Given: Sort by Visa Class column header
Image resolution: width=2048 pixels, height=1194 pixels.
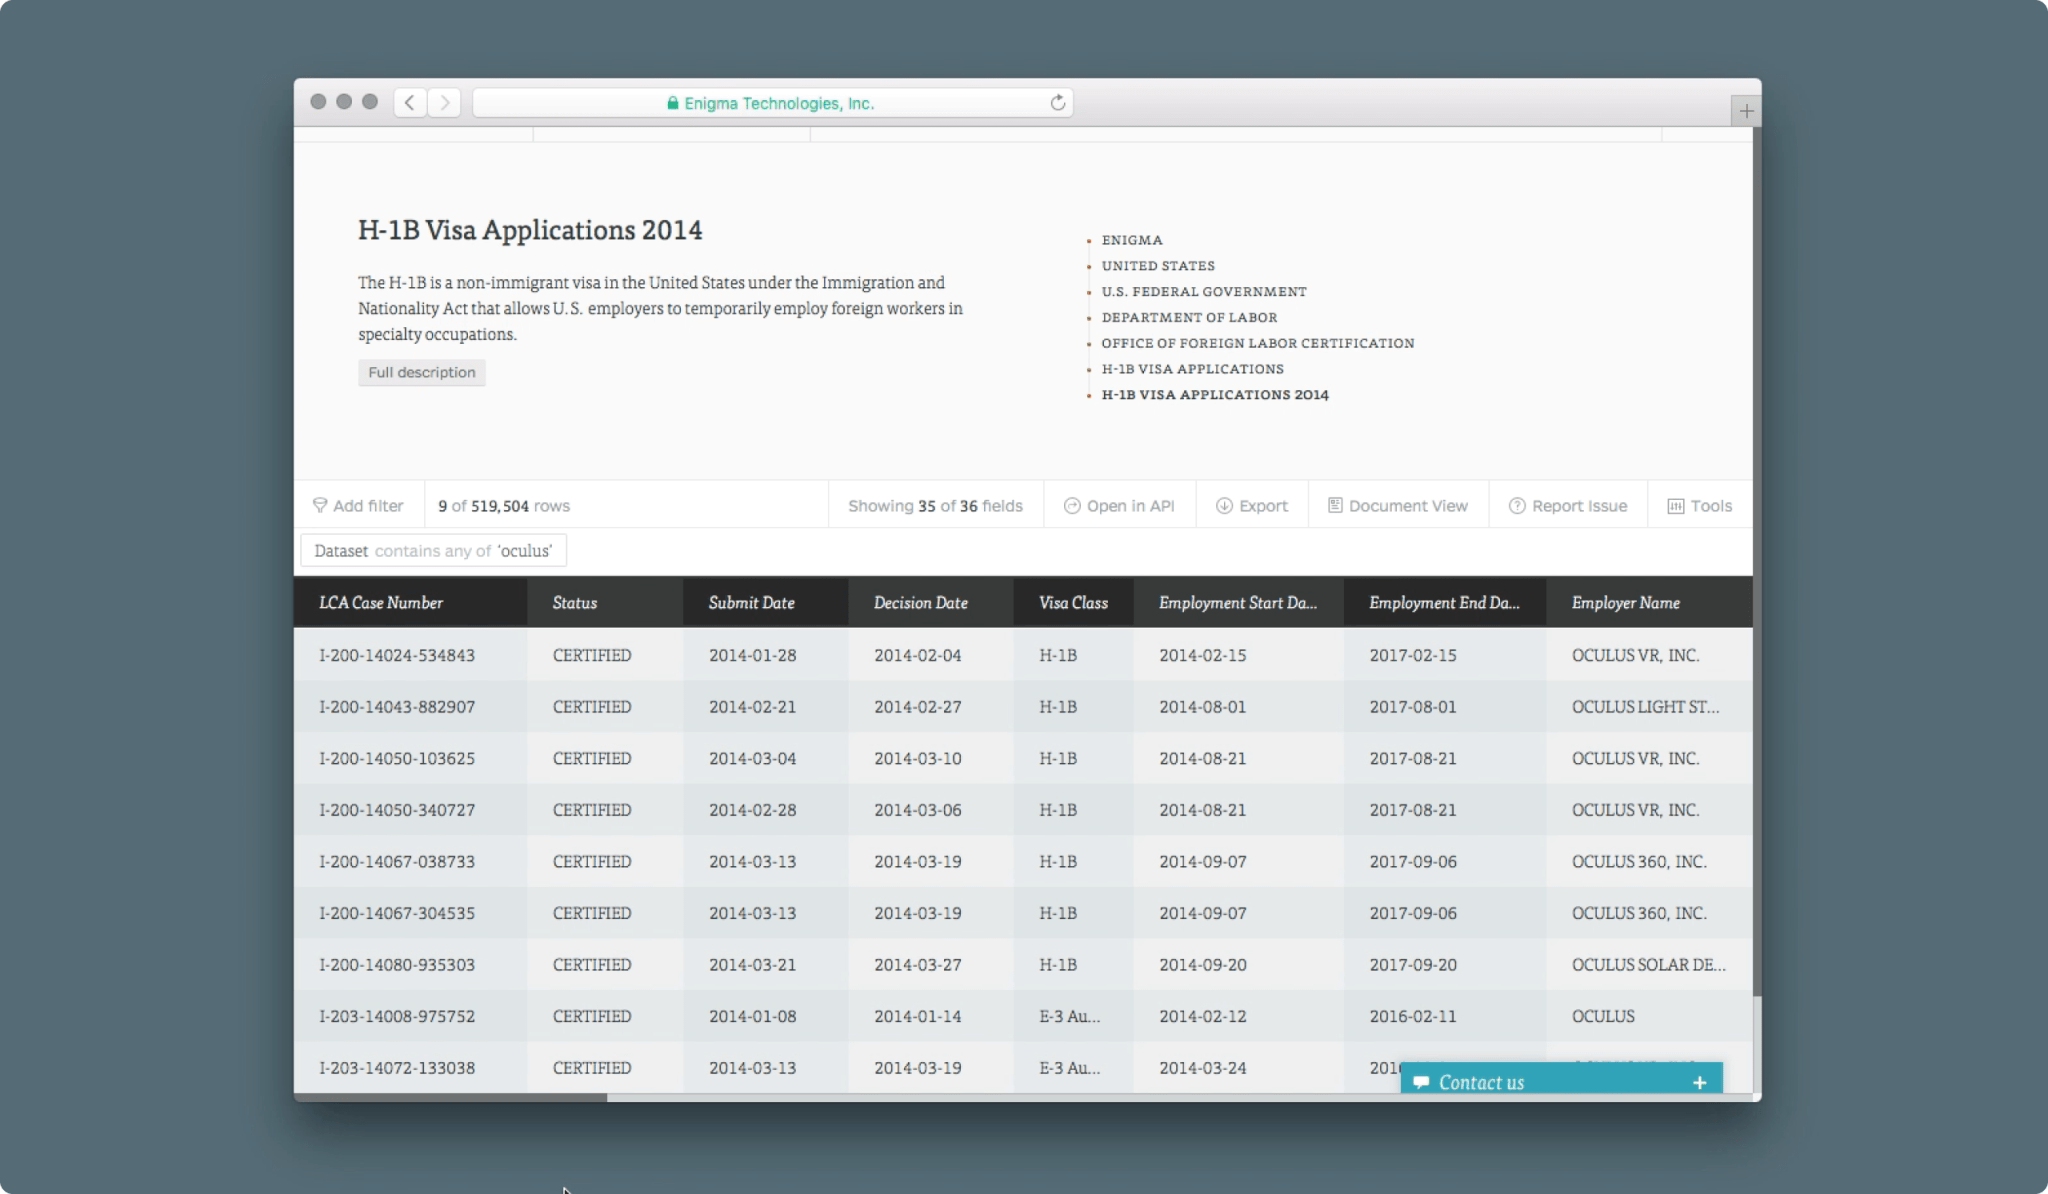Looking at the screenshot, I should (1073, 602).
